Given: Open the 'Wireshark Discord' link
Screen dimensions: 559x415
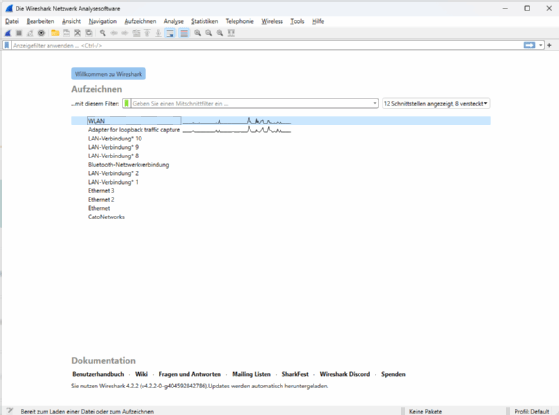Looking at the screenshot, I should click(x=345, y=374).
